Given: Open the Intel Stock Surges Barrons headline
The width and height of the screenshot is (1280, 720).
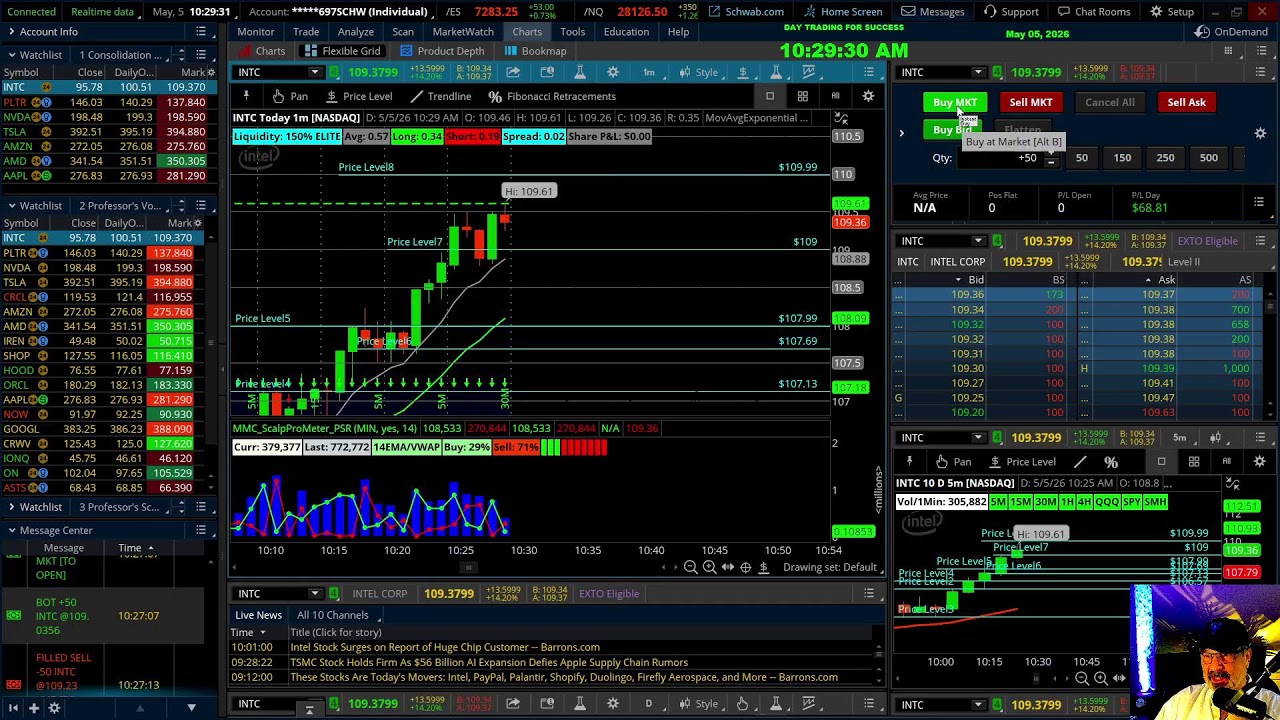Looking at the screenshot, I should 444,647.
